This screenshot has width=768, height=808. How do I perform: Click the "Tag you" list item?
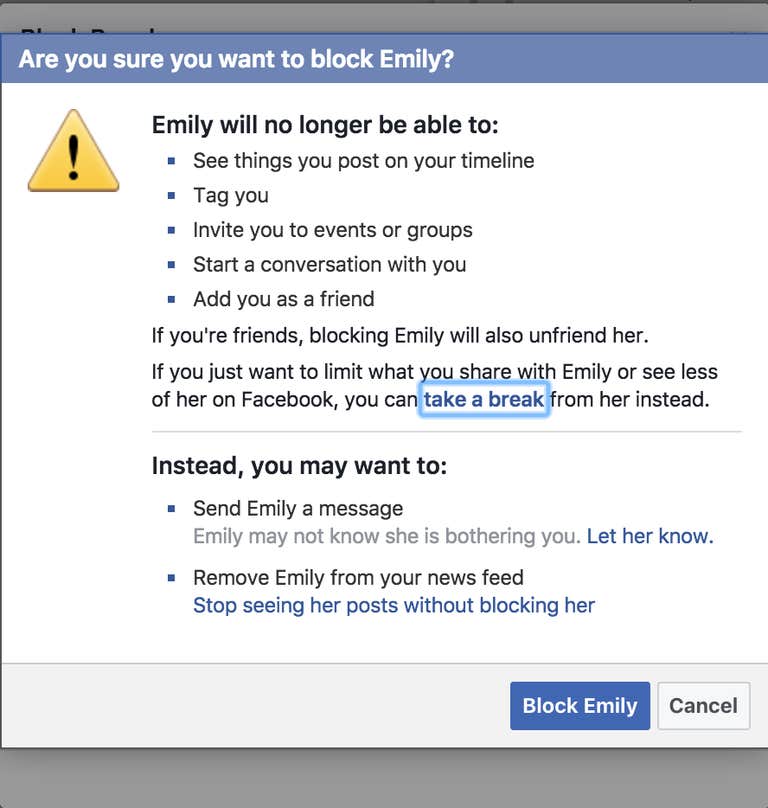230,195
